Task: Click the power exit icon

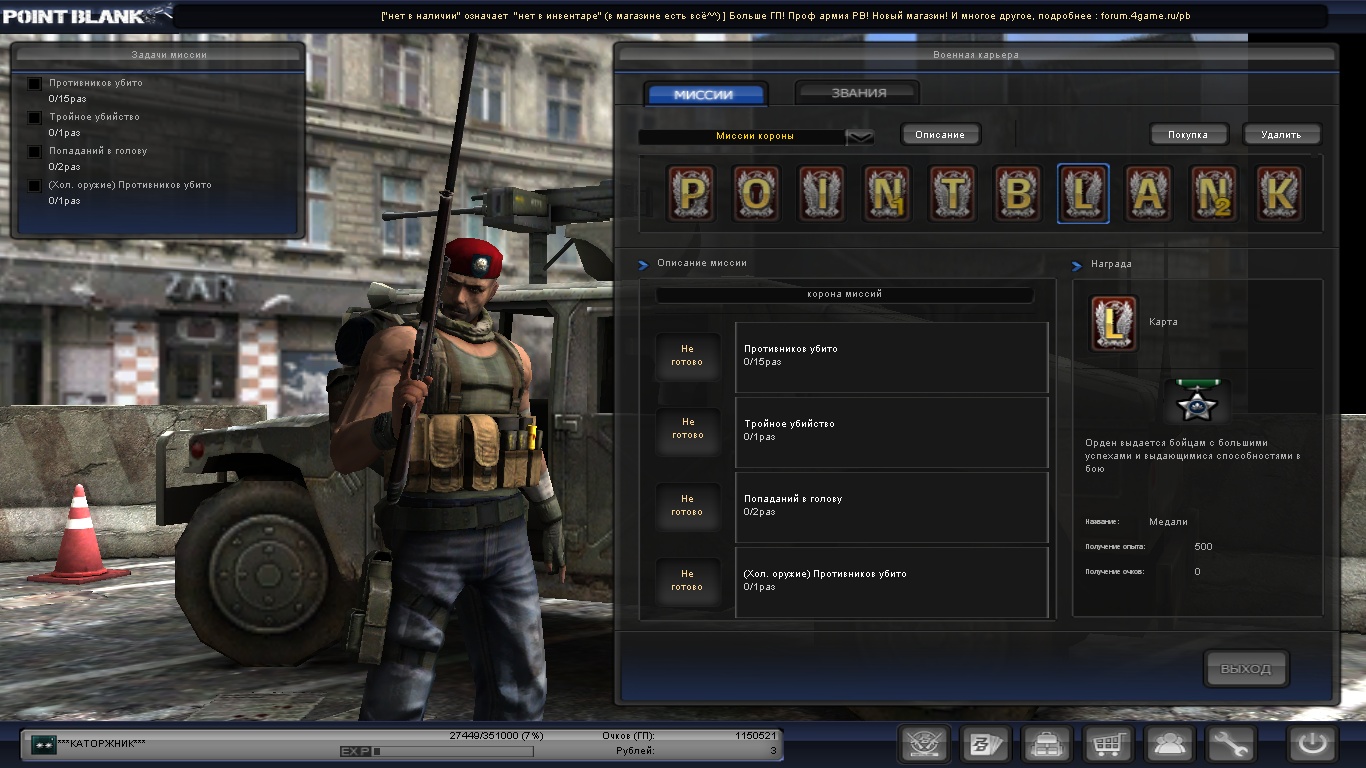Action: tap(1312, 745)
